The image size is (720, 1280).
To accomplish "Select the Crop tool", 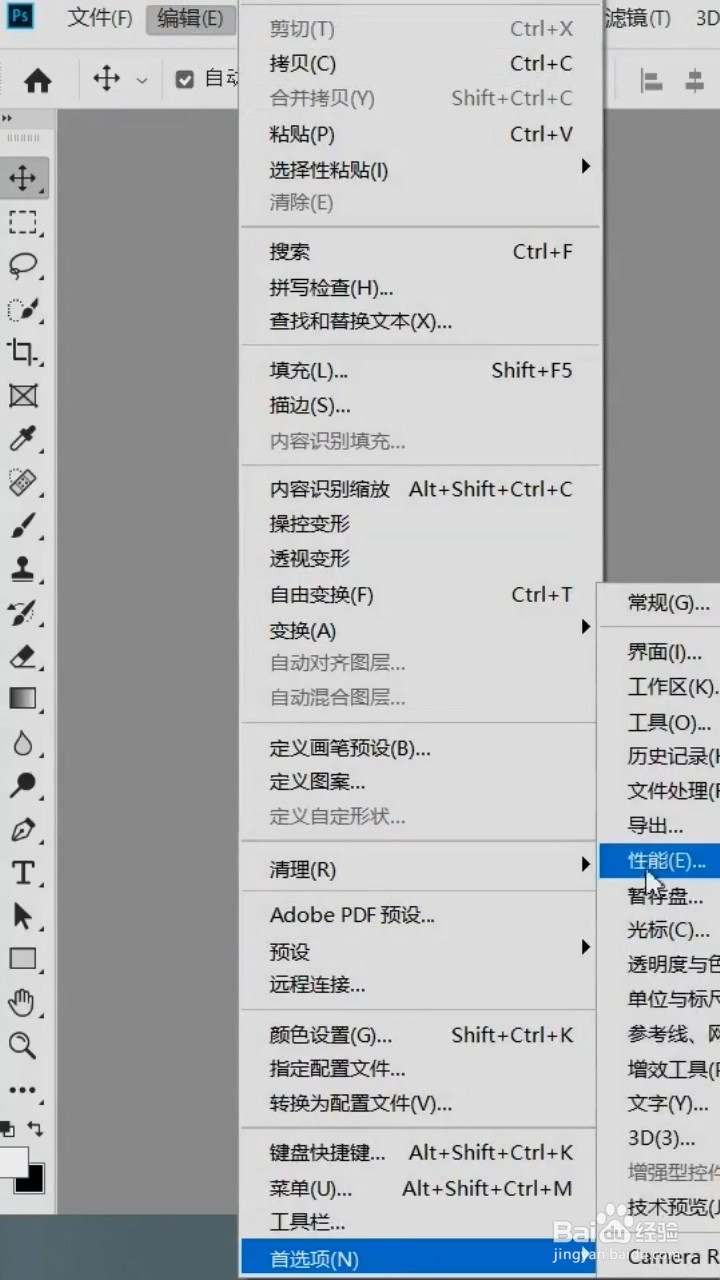I will pyautogui.click(x=23, y=352).
